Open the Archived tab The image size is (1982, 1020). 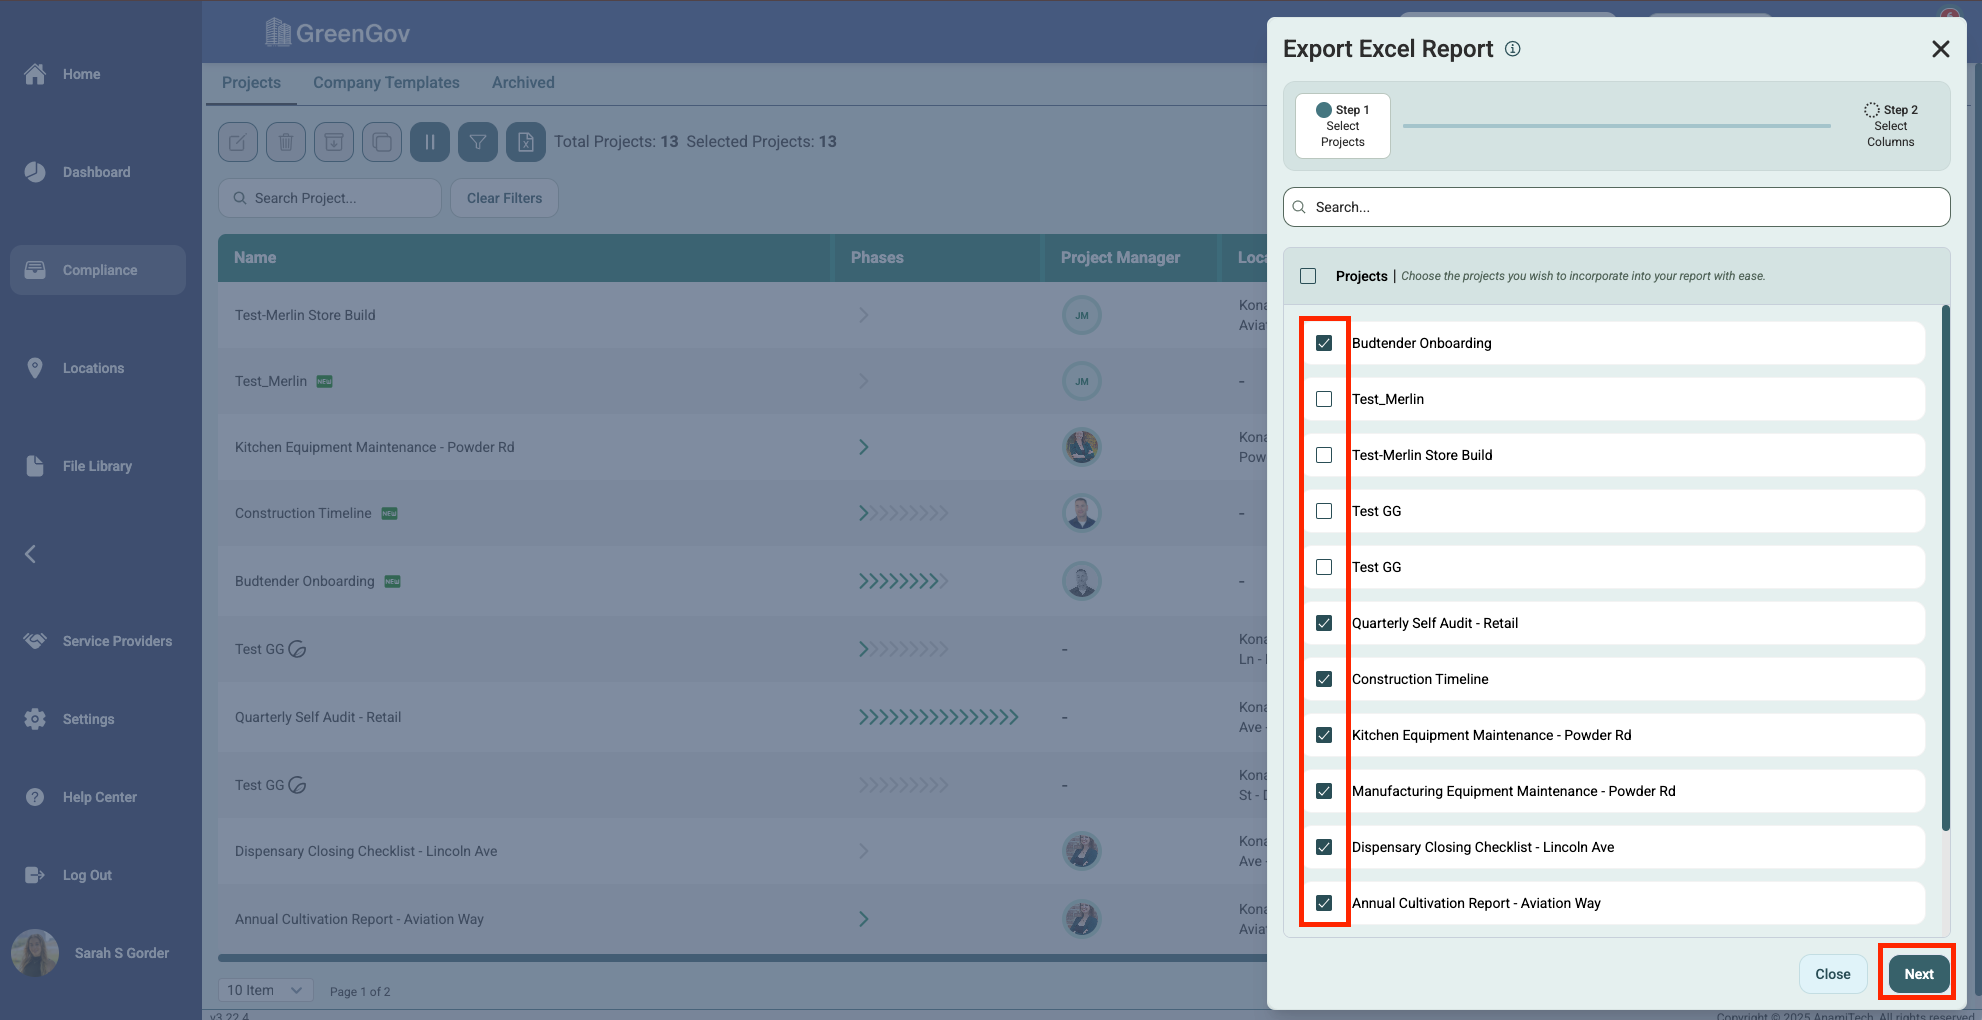[523, 83]
